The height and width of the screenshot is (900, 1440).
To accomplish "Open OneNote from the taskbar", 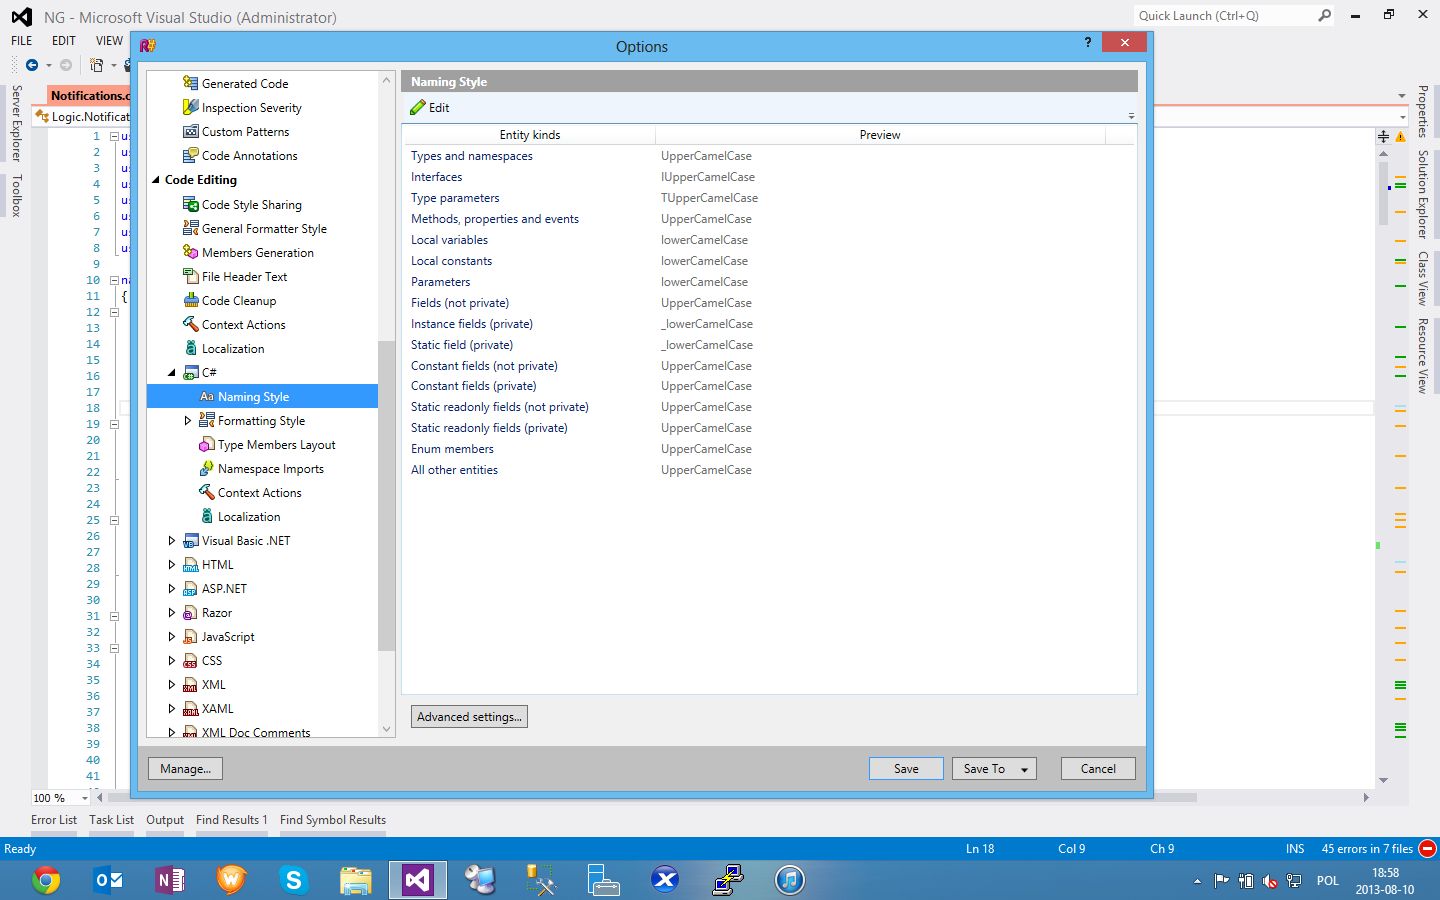I will point(170,880).
